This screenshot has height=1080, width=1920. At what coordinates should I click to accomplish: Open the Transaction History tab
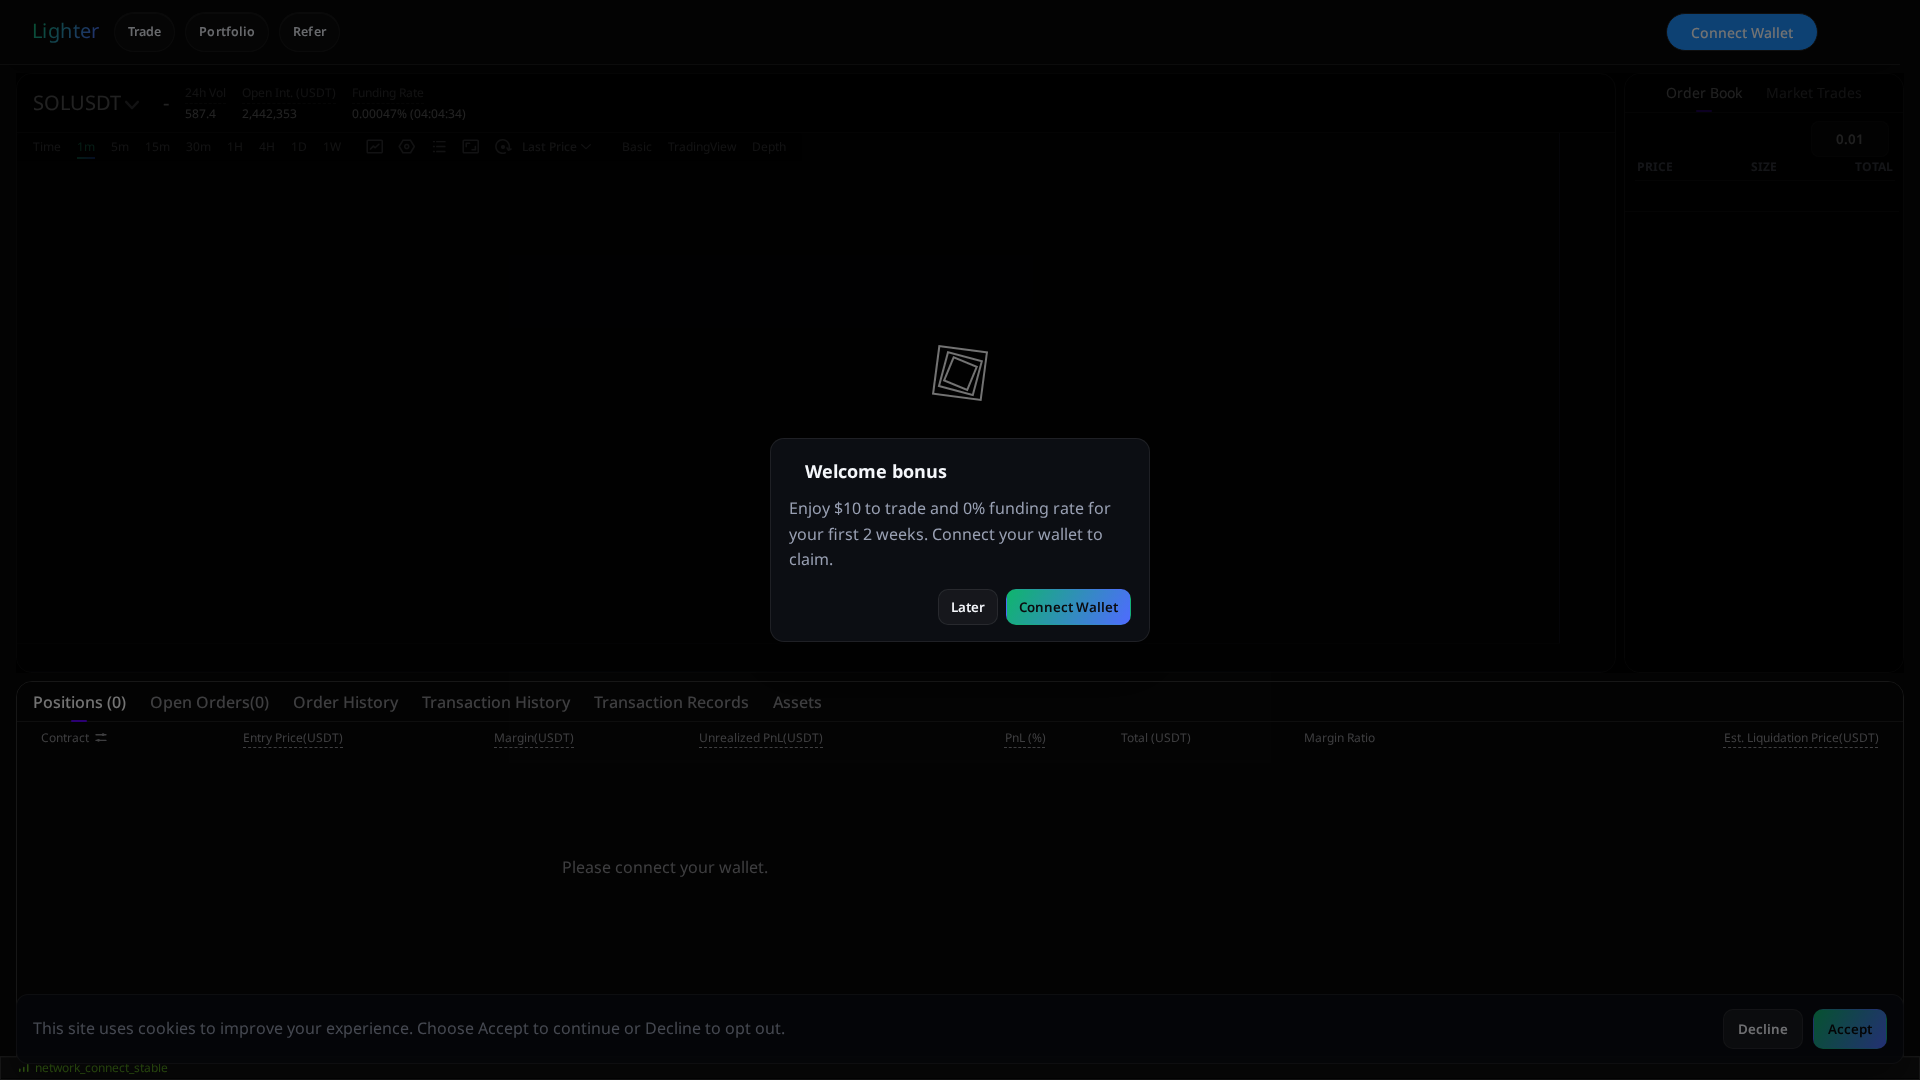[x=495, y=702]
